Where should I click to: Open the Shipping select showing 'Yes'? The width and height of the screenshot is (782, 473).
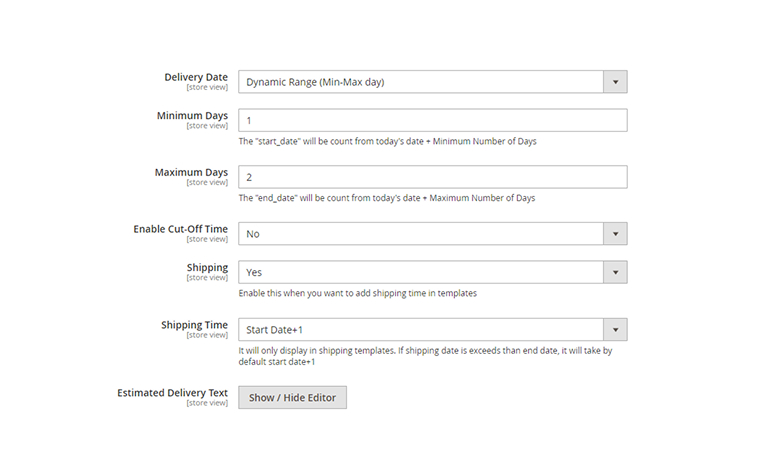pyautogui.click(x=420, y=272)
